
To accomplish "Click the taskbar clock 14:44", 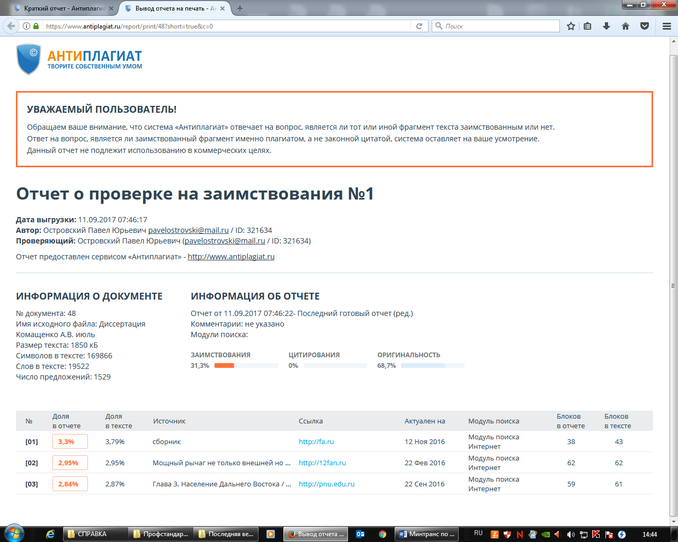I will [x=649, y=535].
